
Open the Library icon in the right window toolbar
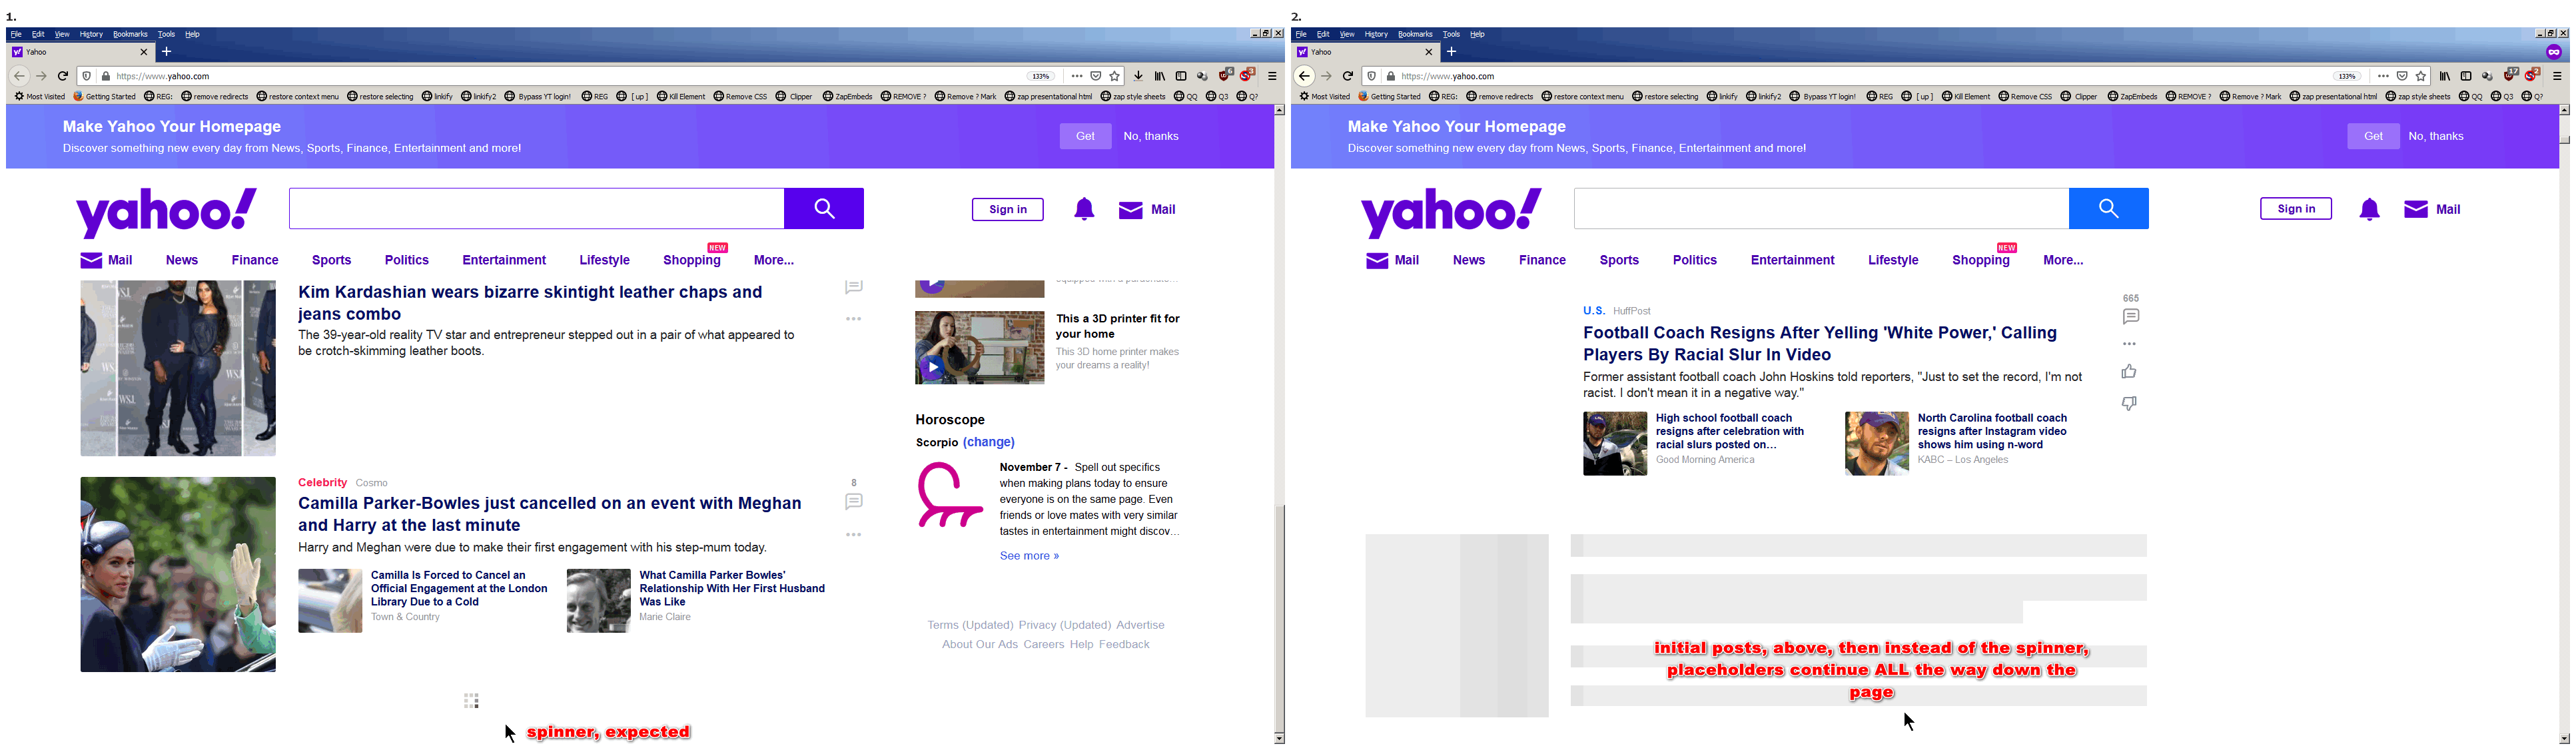click(x=2444, y=76)
